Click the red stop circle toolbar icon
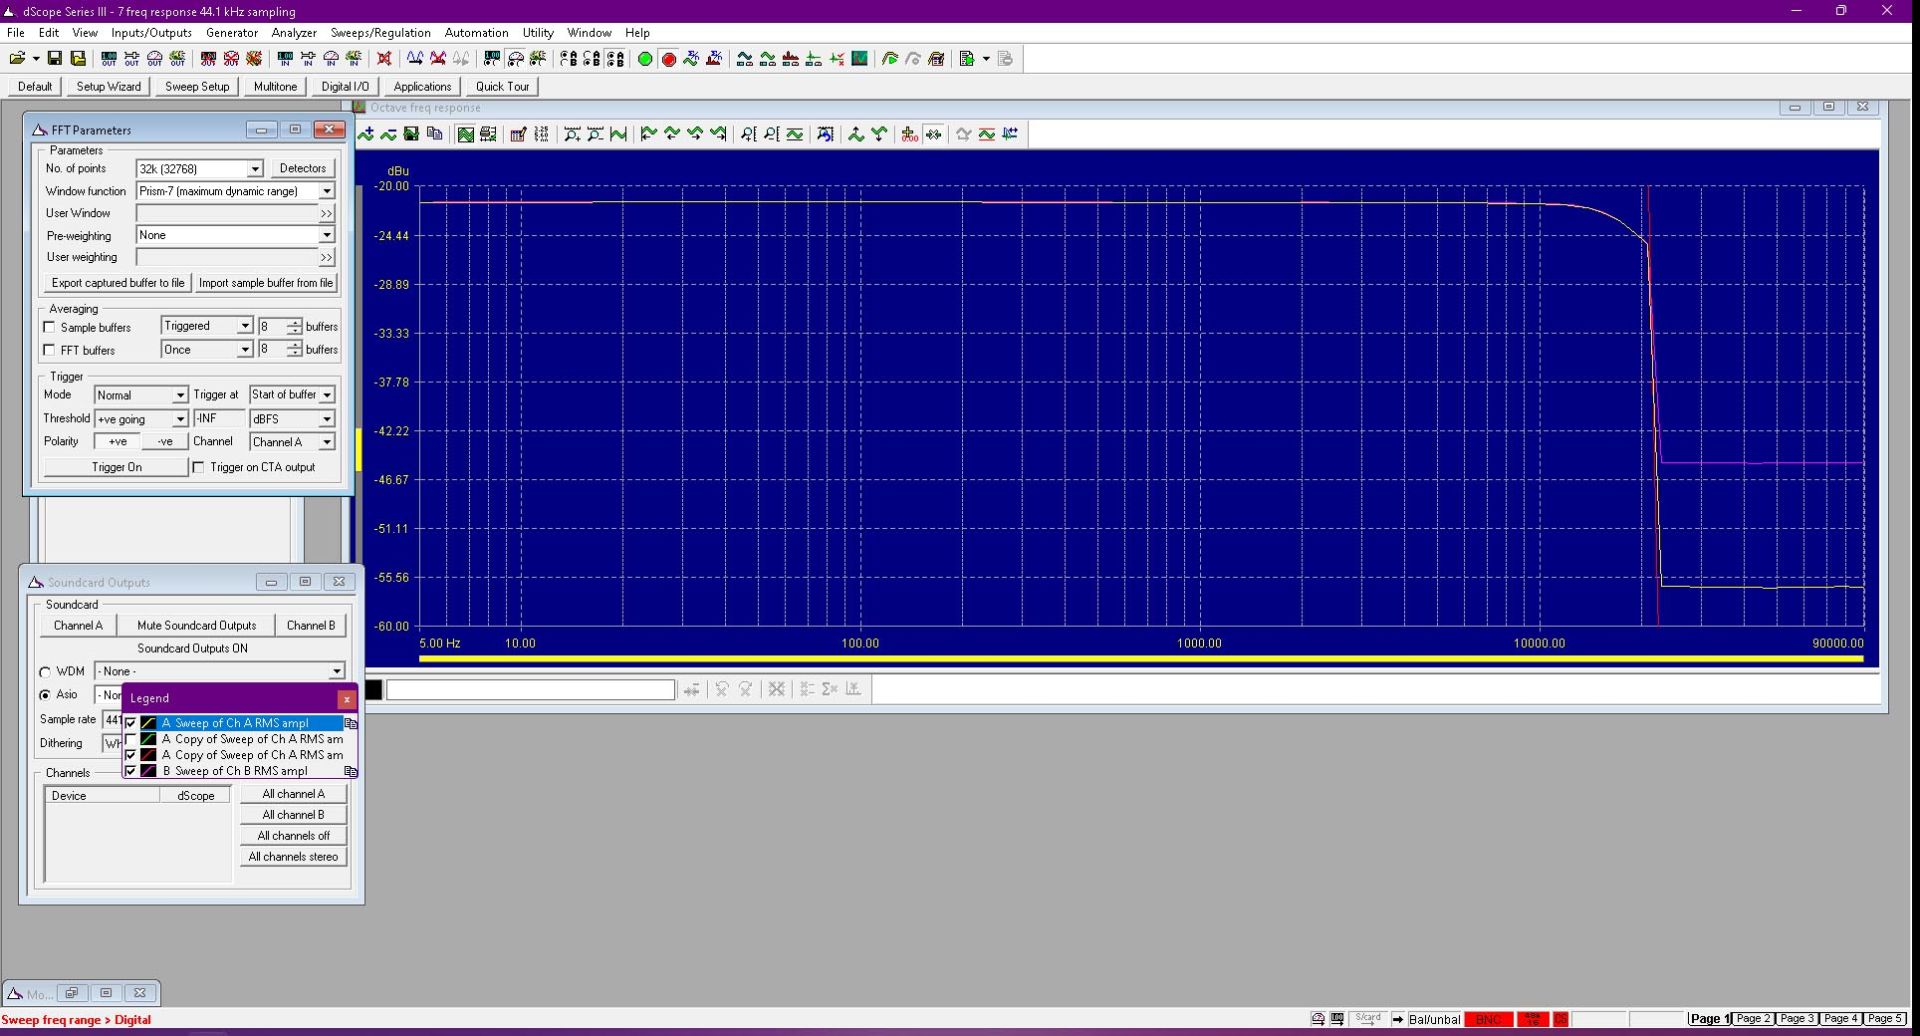The height and width of the screenshot is (1036, 1920). click(x=669, y=59)
